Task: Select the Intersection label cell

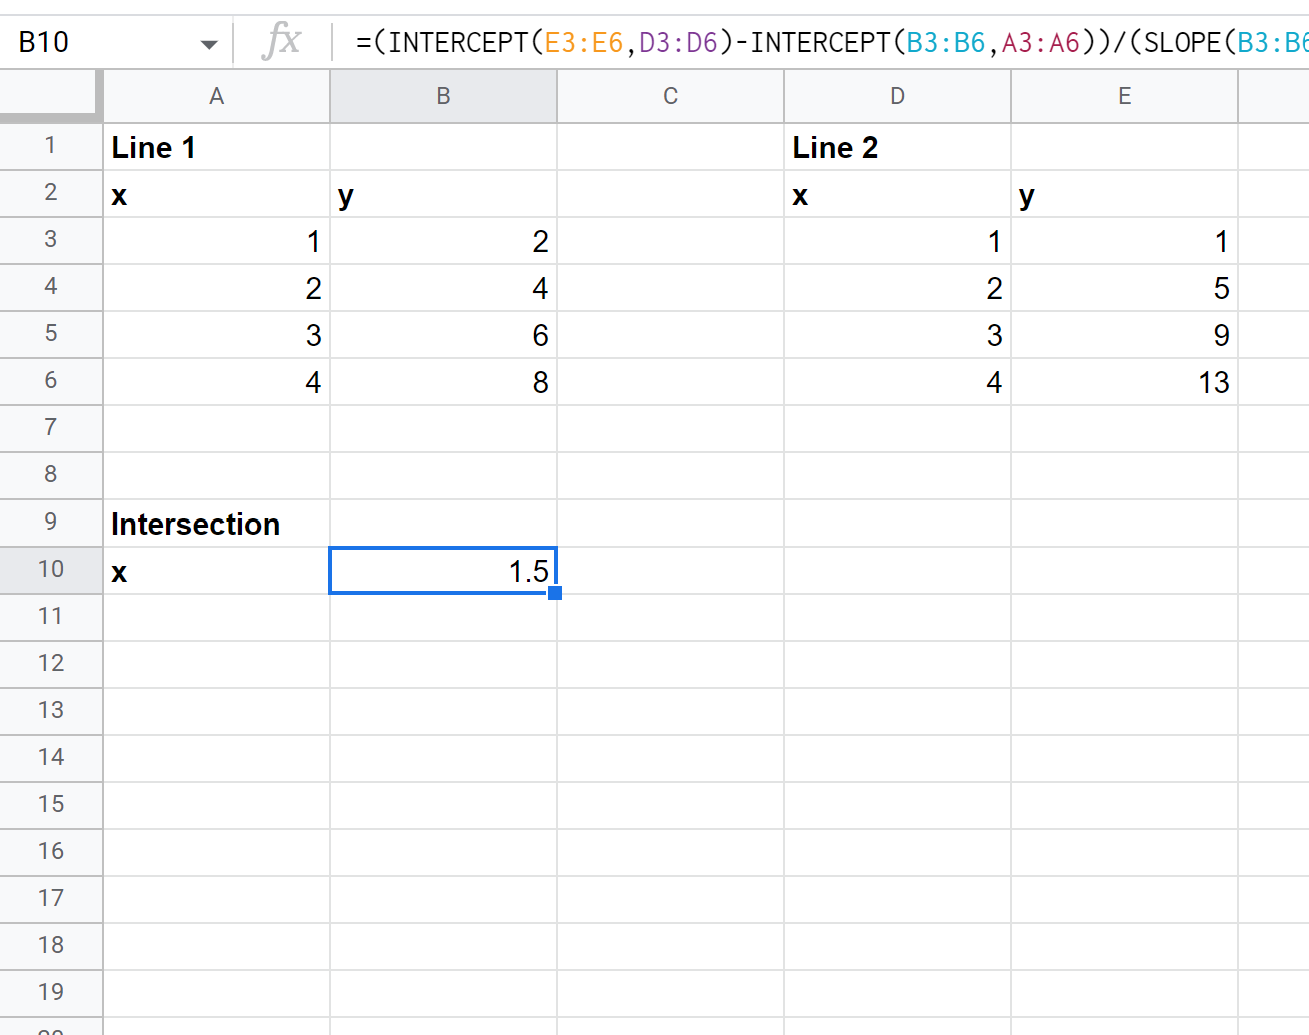Action: click(x=216, y=524)
